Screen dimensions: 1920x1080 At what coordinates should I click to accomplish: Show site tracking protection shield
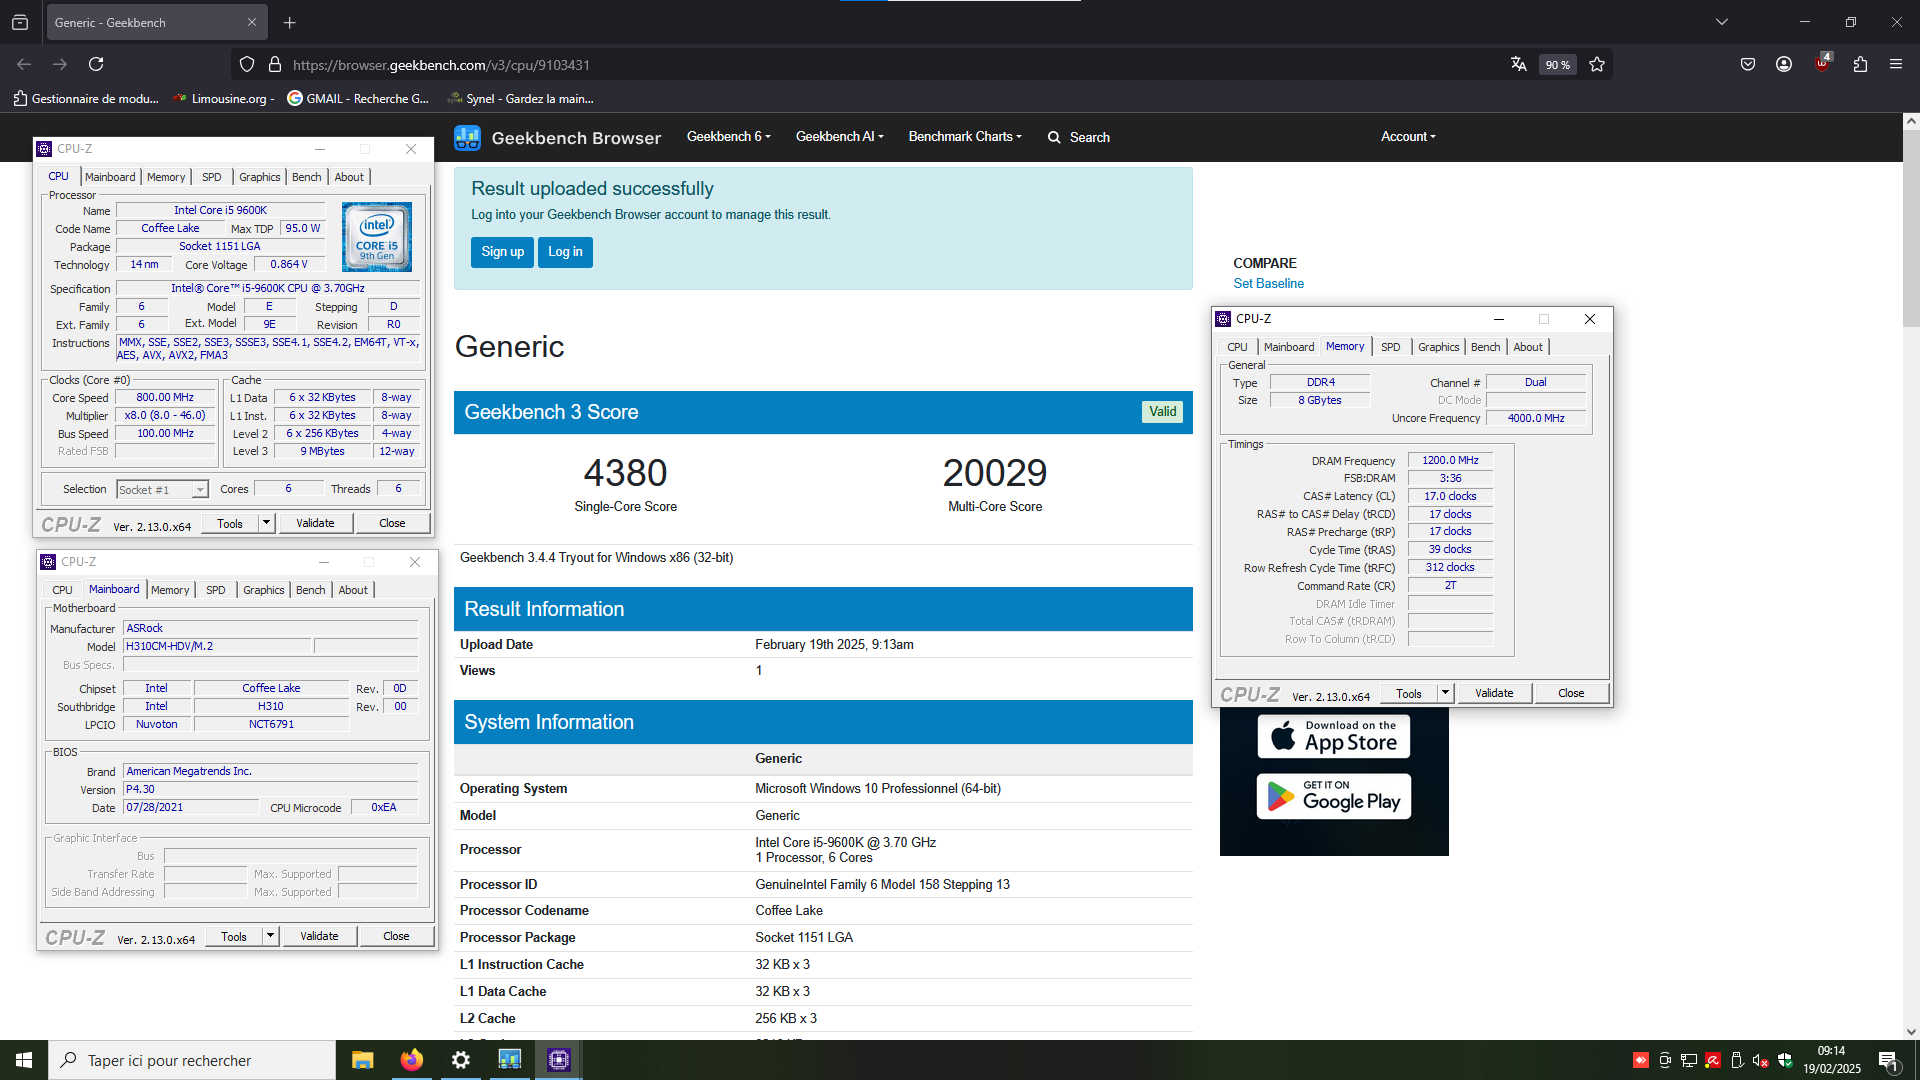247,64
